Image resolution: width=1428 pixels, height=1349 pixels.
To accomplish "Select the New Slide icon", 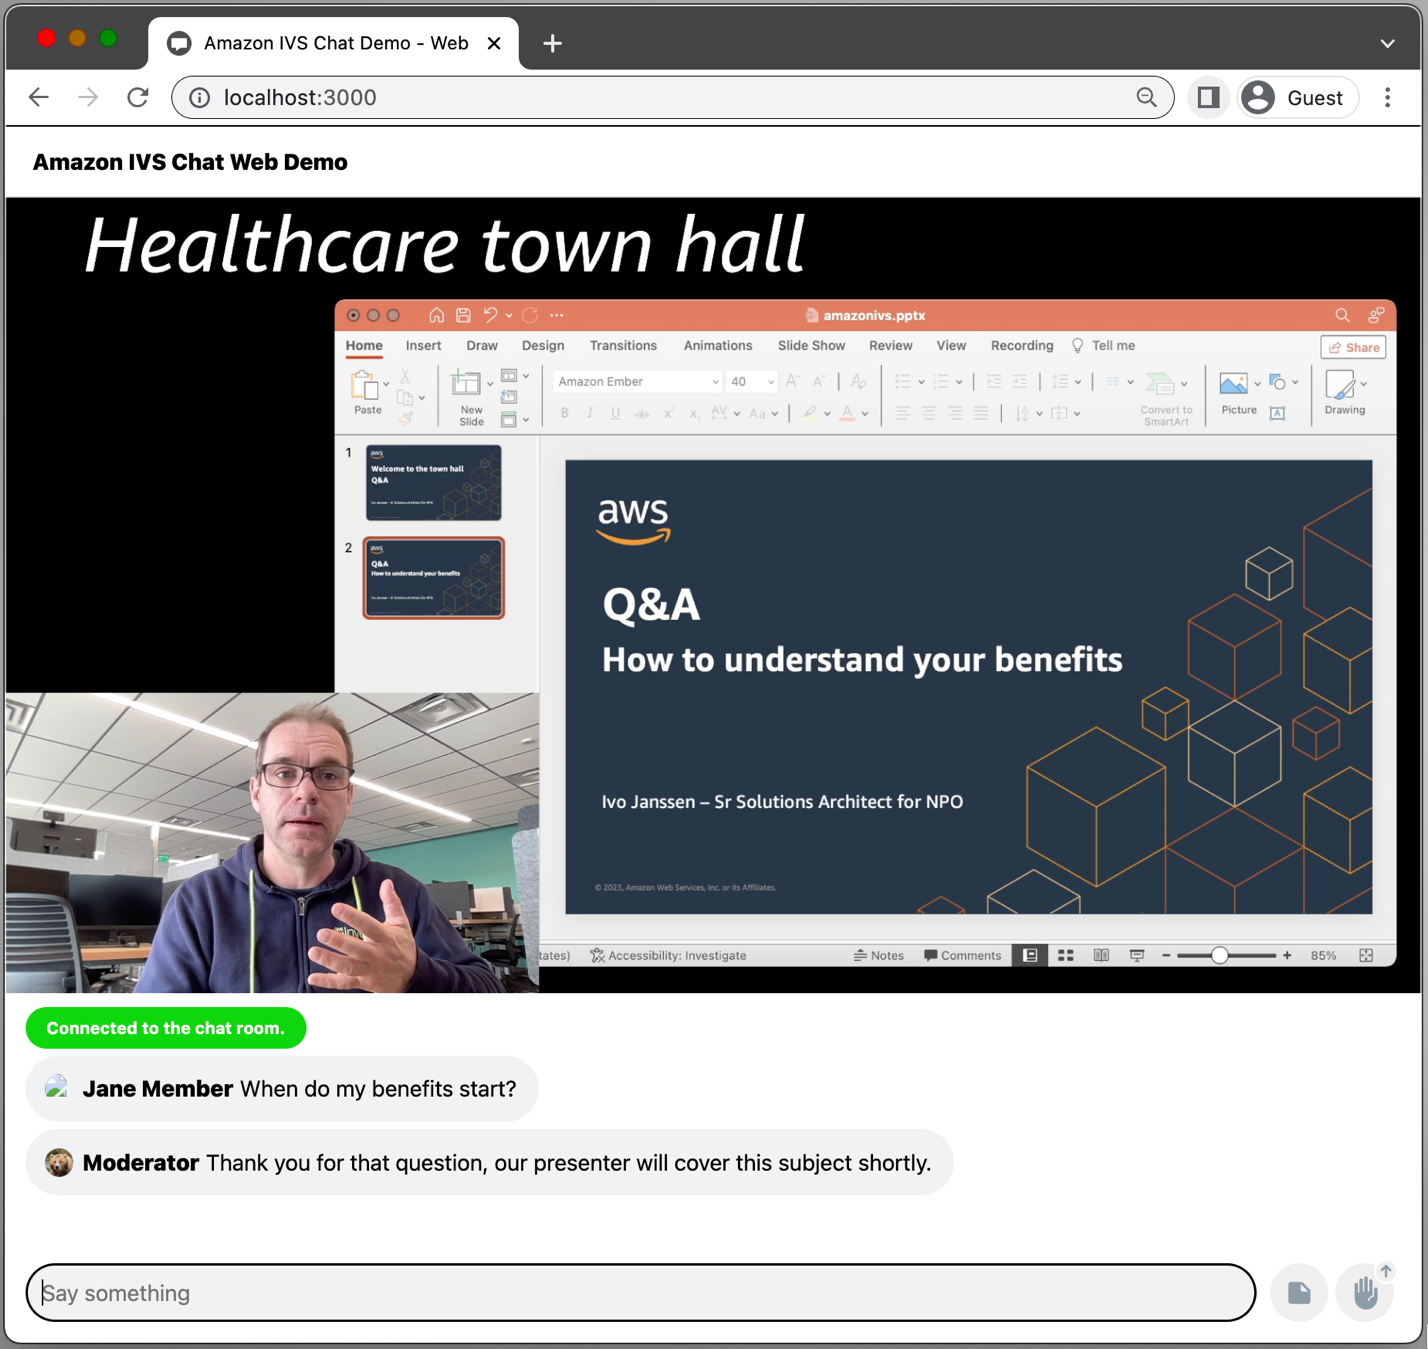I will pyautogui.click(x=468, y=385).
